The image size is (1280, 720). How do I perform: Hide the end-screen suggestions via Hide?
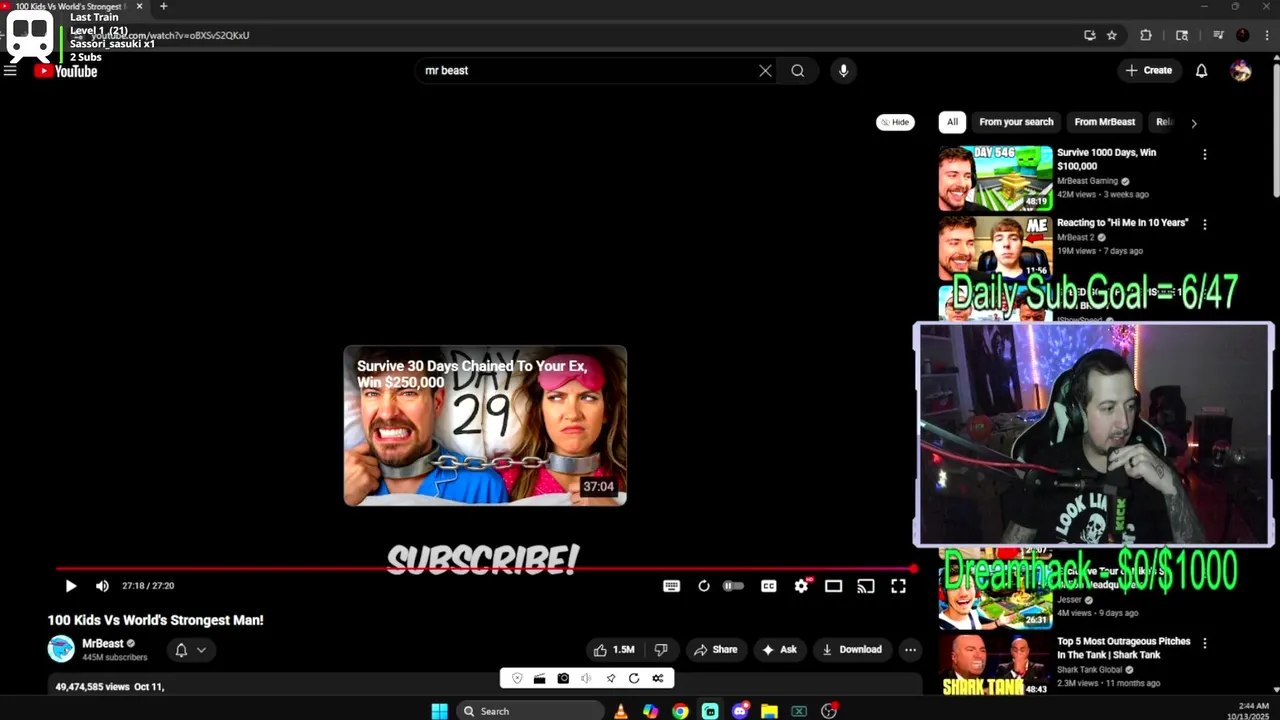895,122
